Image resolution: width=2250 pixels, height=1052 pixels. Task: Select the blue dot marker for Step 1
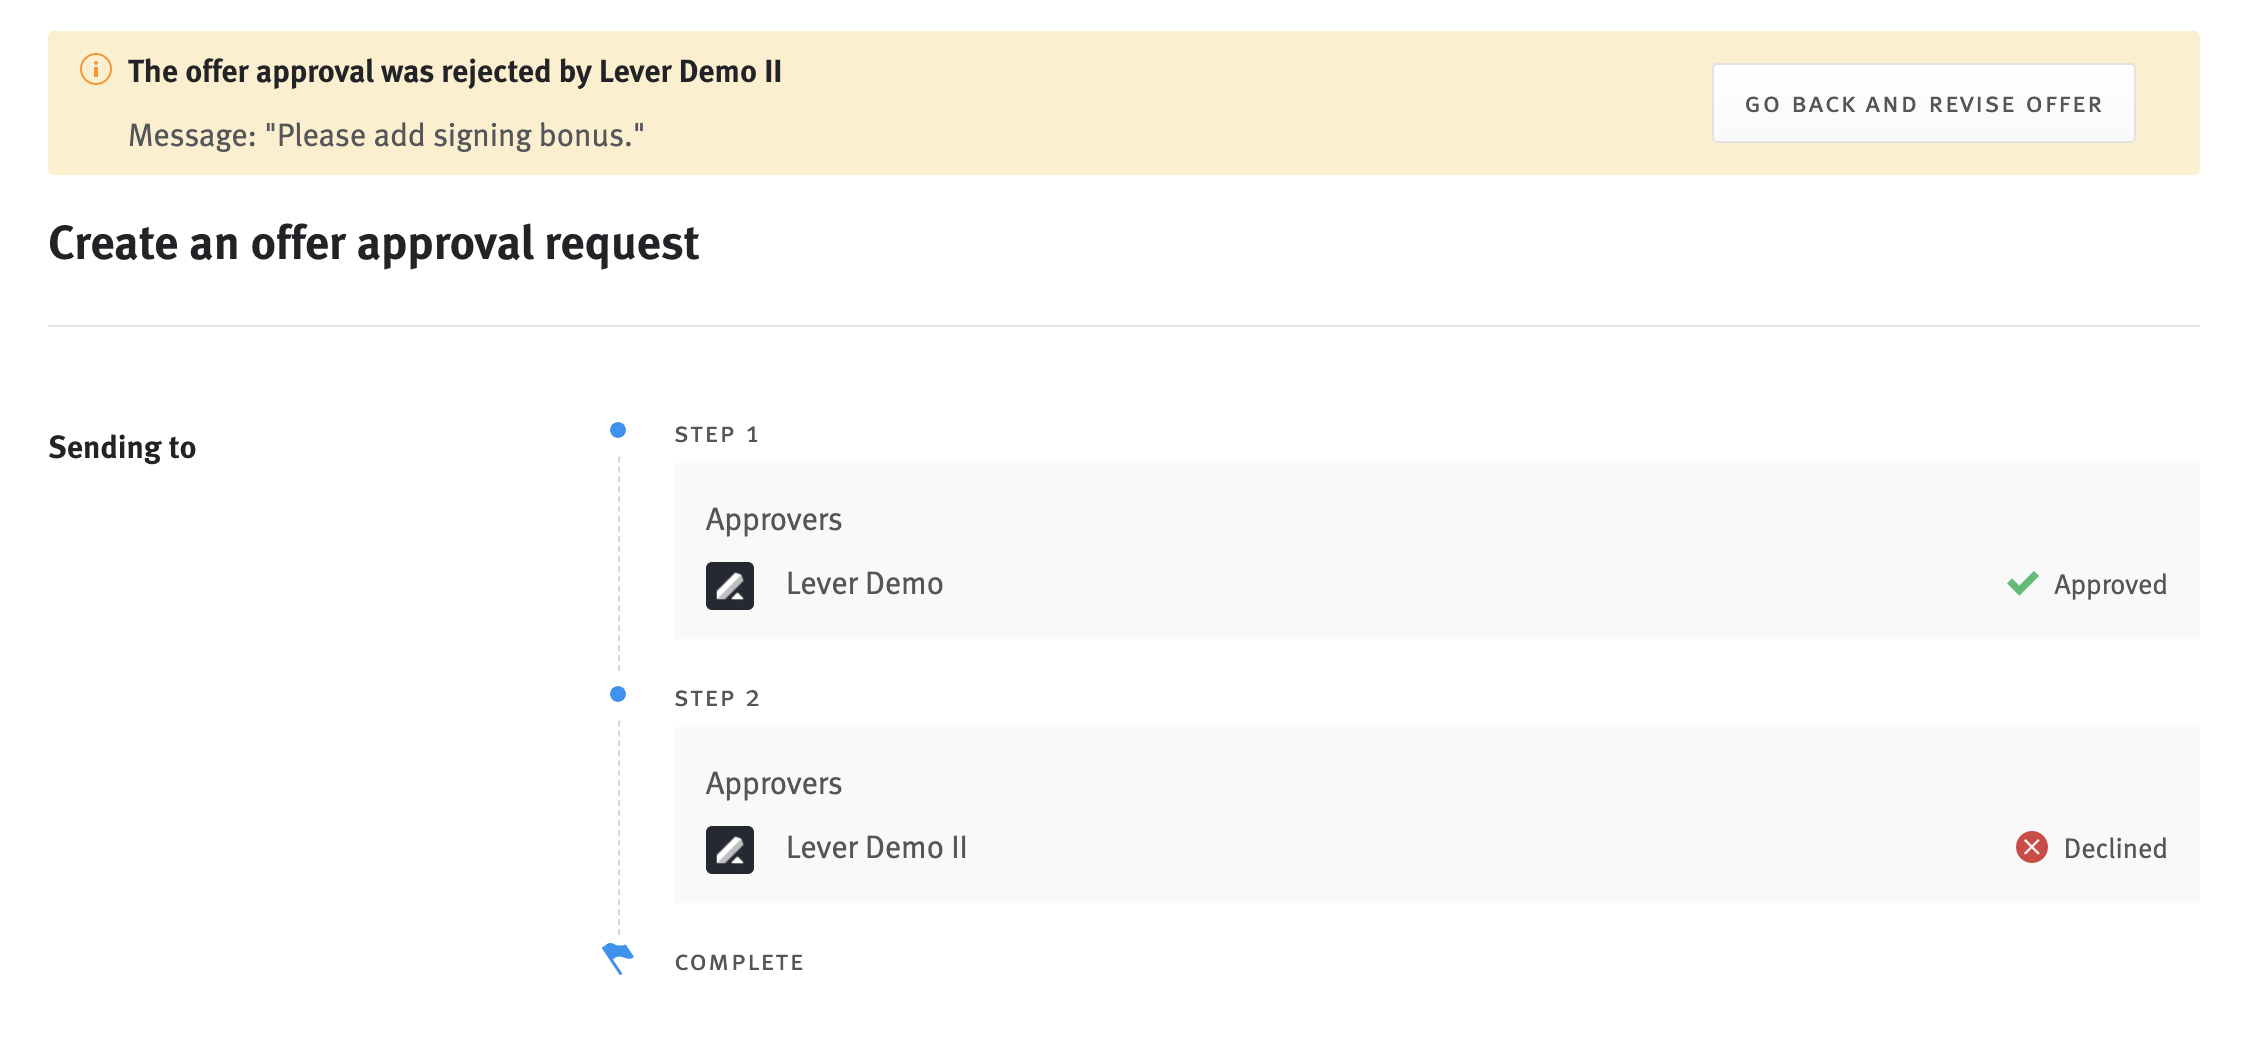(x=618, y=430)
